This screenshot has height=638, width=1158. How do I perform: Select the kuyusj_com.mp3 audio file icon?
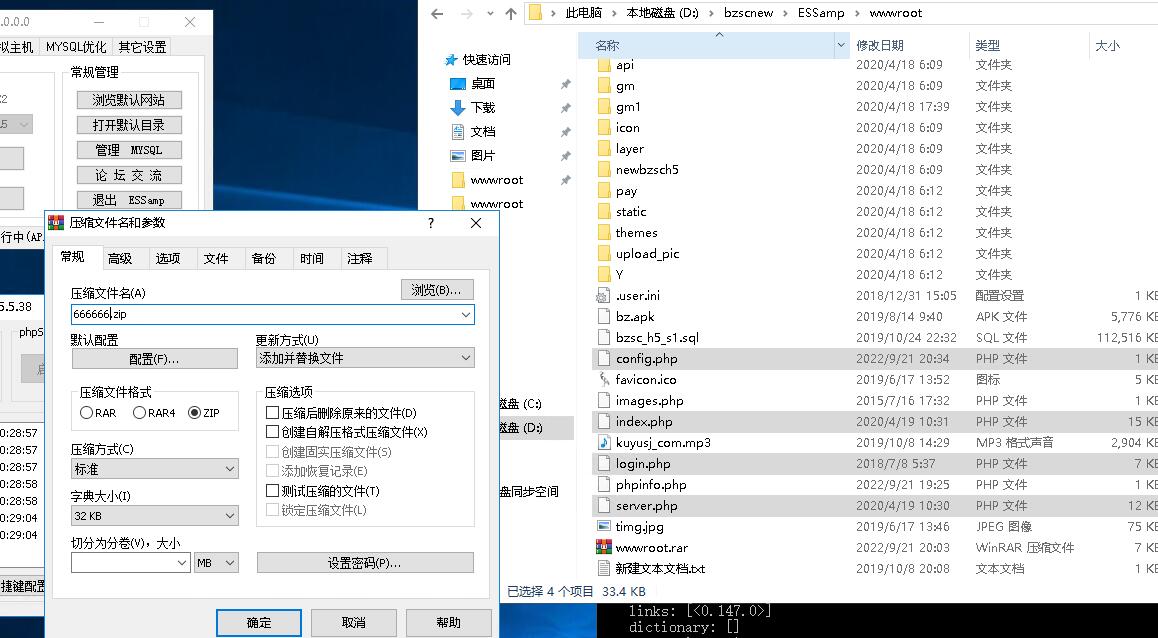point(603,442)
